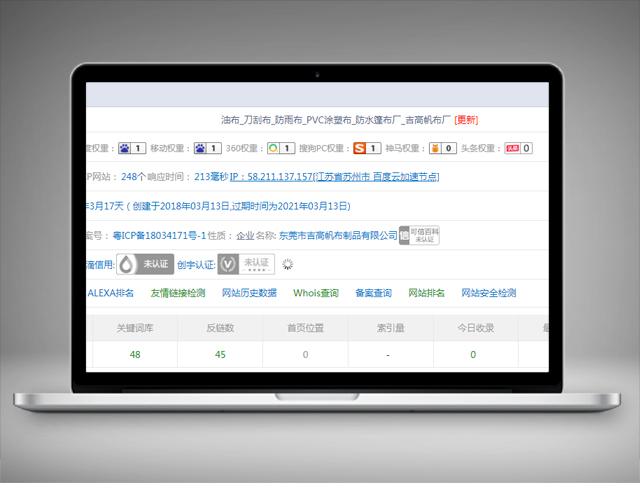
Task: Click the 可信百科 未认证 badge
Action: coord(419,236)
